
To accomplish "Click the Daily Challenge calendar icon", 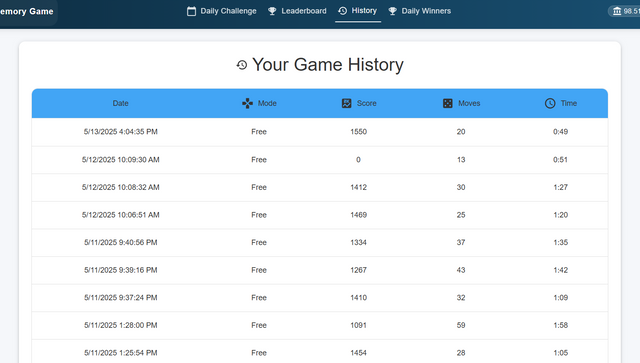I will (x=191, y=11).
